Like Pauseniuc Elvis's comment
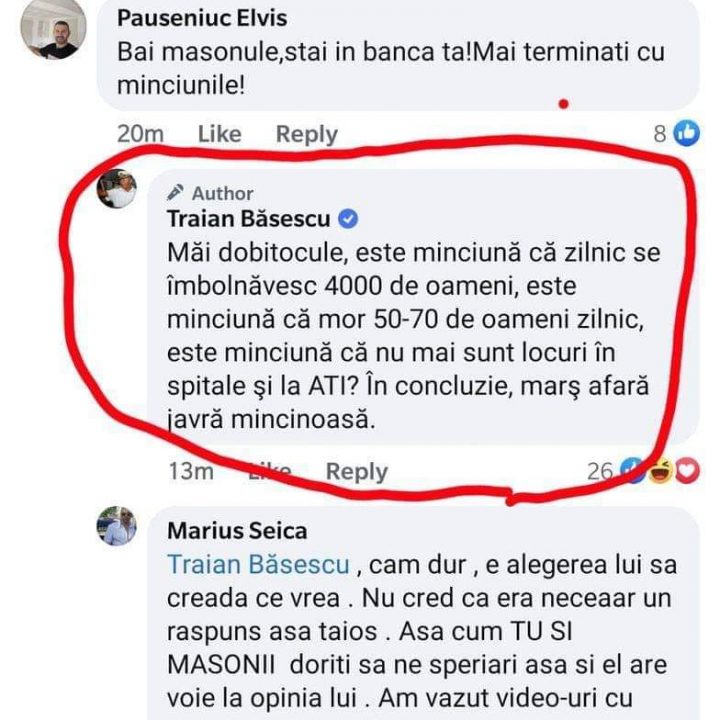Image resolution: width=720 pixels, height=720 pixels. point(219,133)
